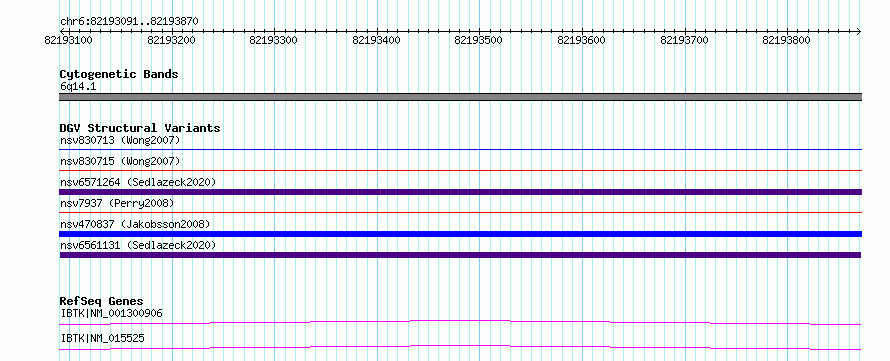The width and height of the screenshot is (890, 361).
Task: Click the purple bar for nsv6571264
Action: pyautogui.click(x=460, y=192)
